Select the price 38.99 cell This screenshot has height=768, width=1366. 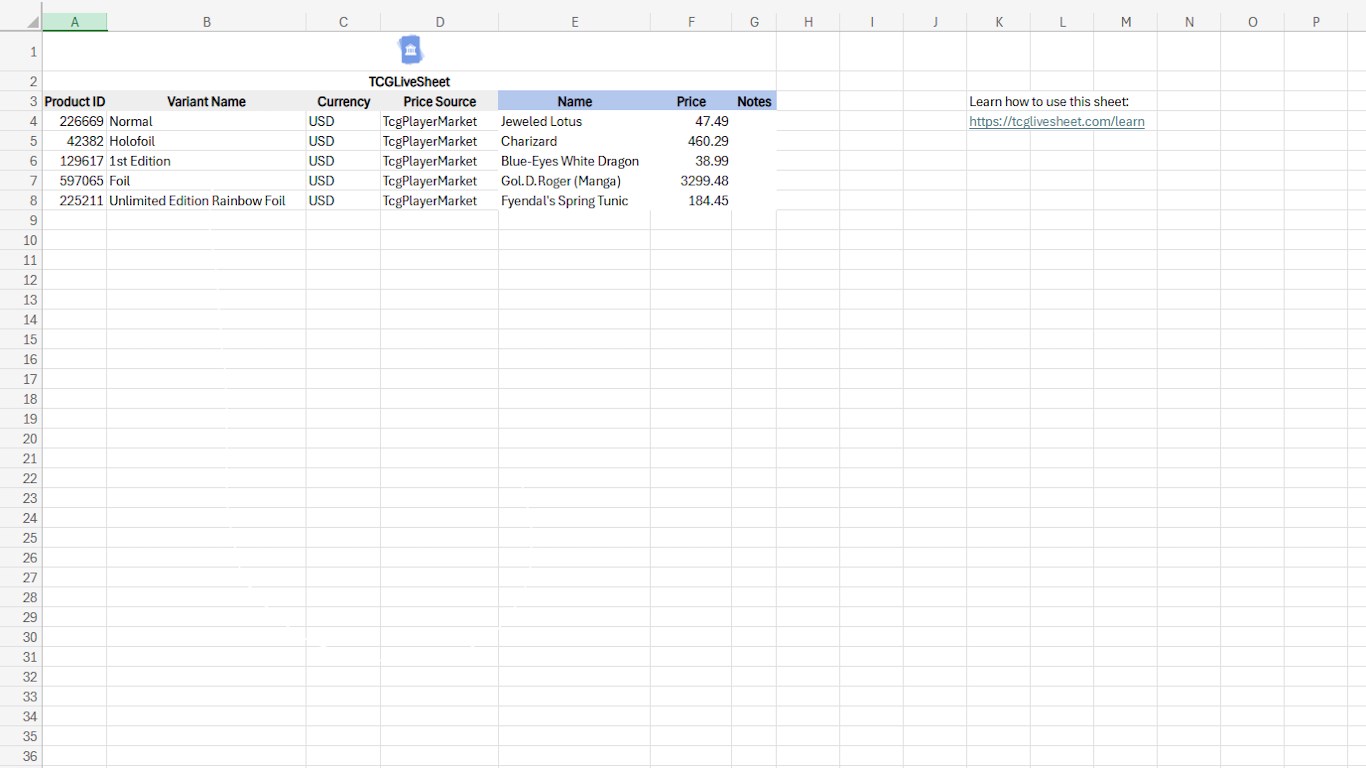(x=691, y=161)
